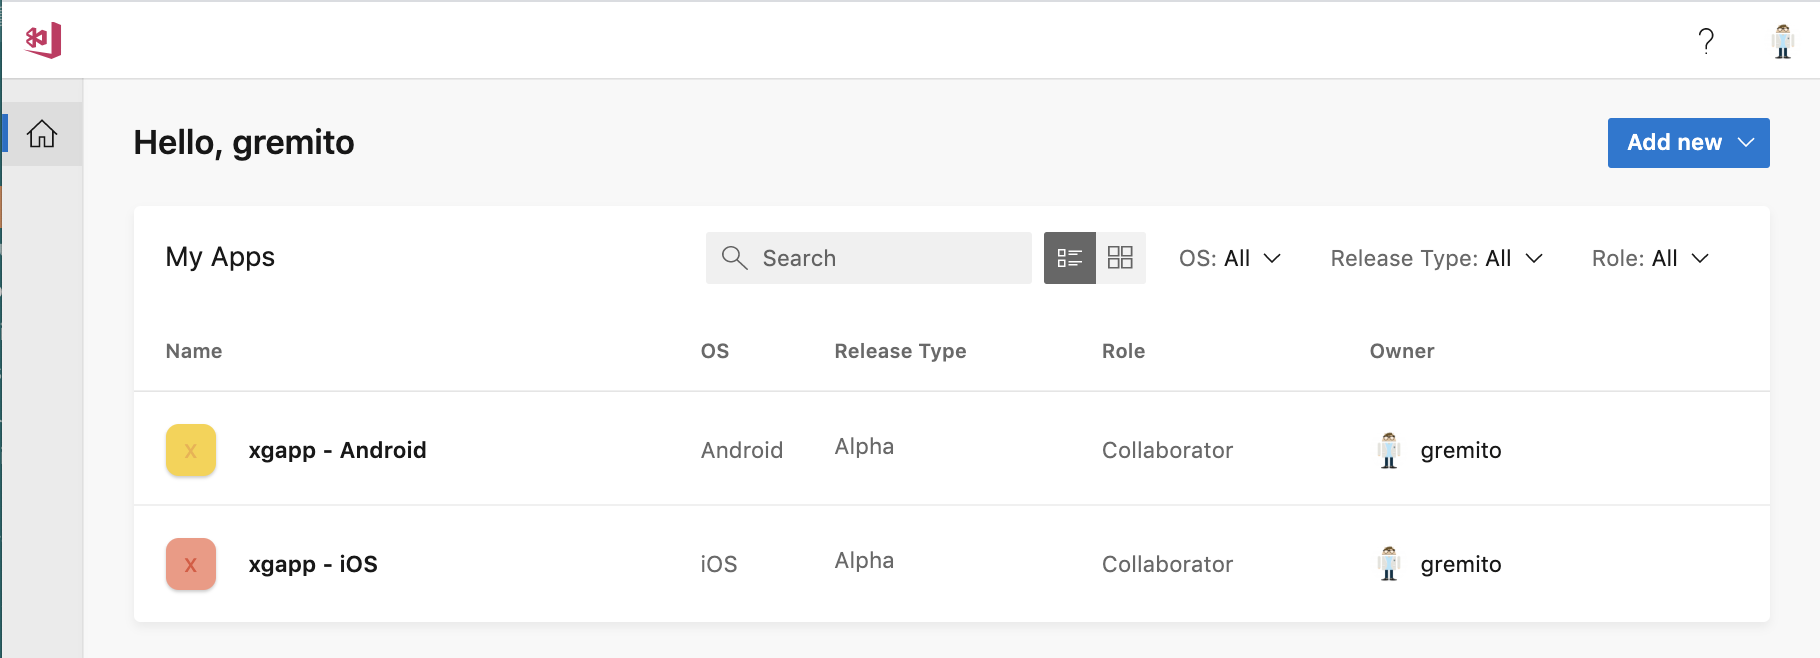This screenshot has height=658, width=1820.
Task: Open the user profile avatar menu
Action: pyautogui.click(x=1782, y=41)
